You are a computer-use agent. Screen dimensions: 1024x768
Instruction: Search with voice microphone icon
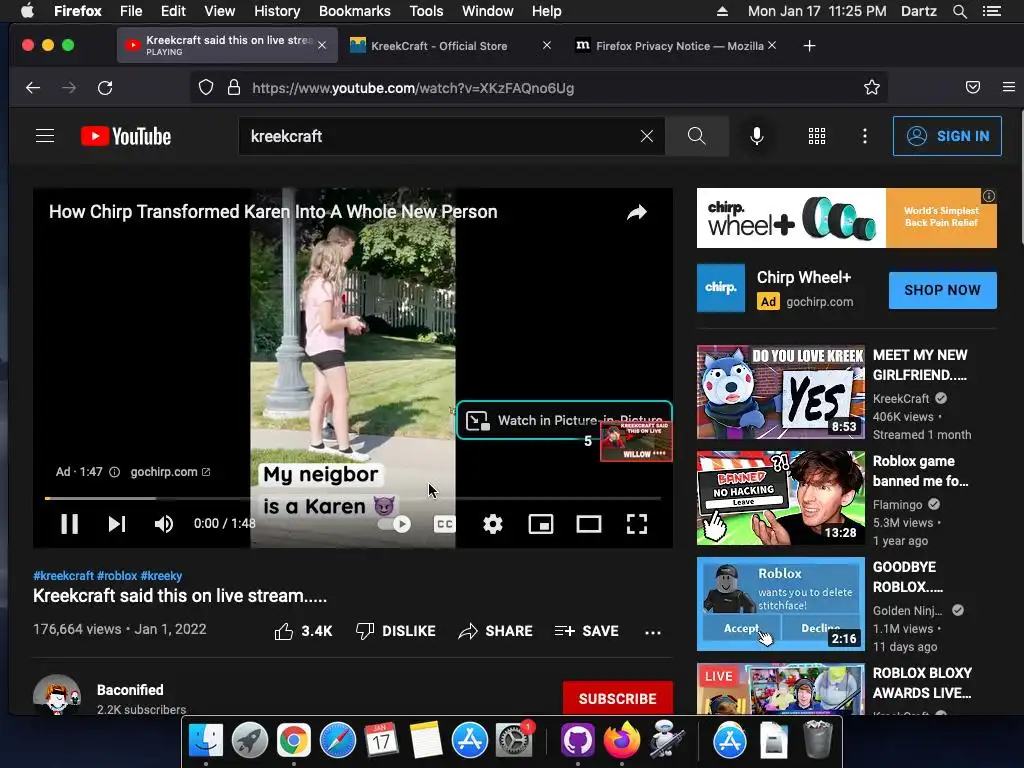point(757,136)
